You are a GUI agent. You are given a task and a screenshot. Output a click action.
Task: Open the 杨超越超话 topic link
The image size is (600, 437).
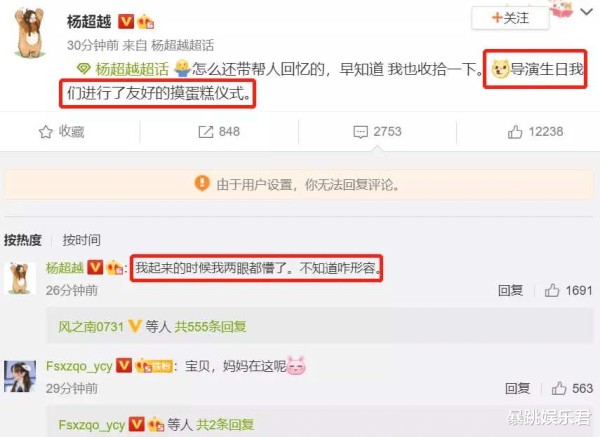[132, 69]
